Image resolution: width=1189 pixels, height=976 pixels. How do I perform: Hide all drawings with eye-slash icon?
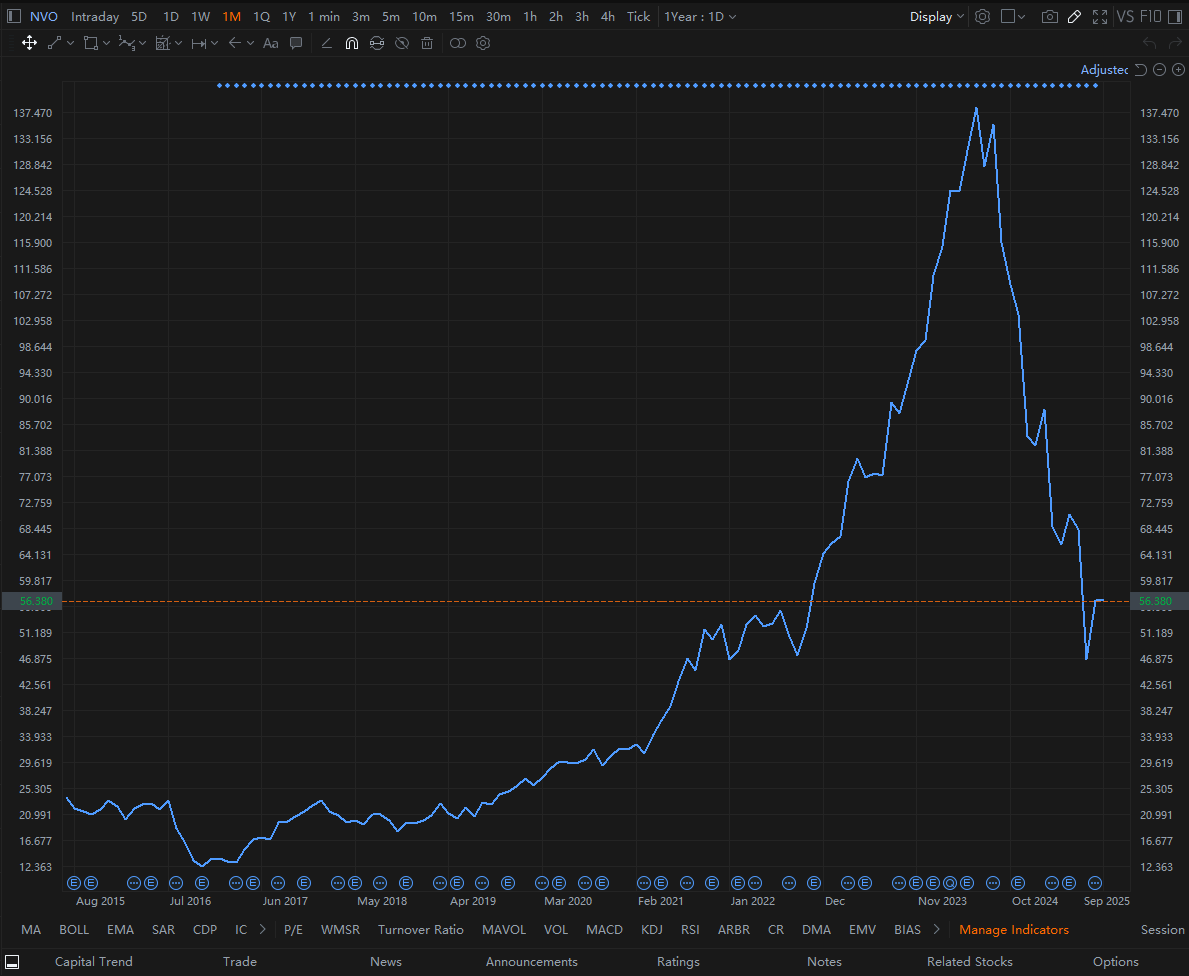point(402,43)
